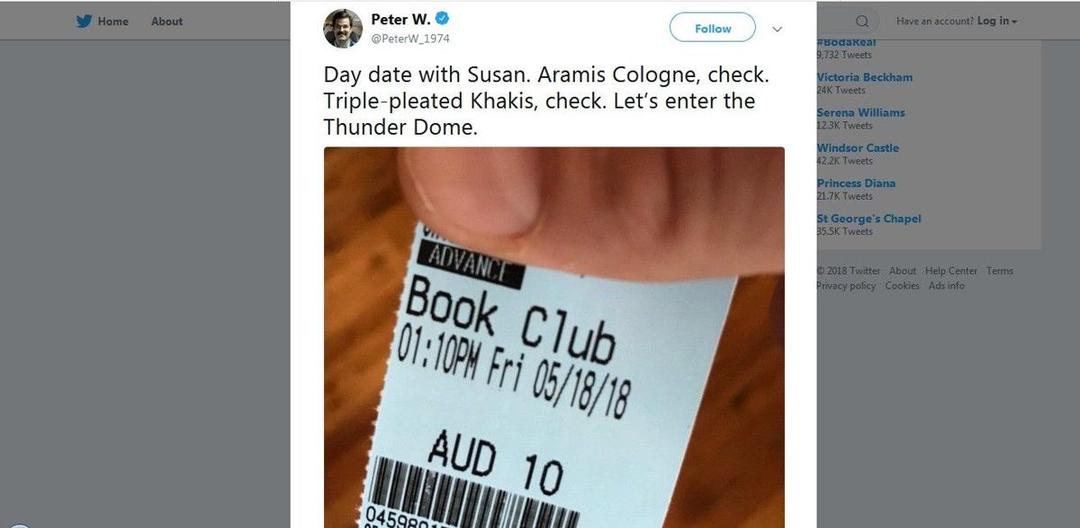1080x528 pixels.
Task: View the Victoria Beckham trend
Action: coord(864,77)
